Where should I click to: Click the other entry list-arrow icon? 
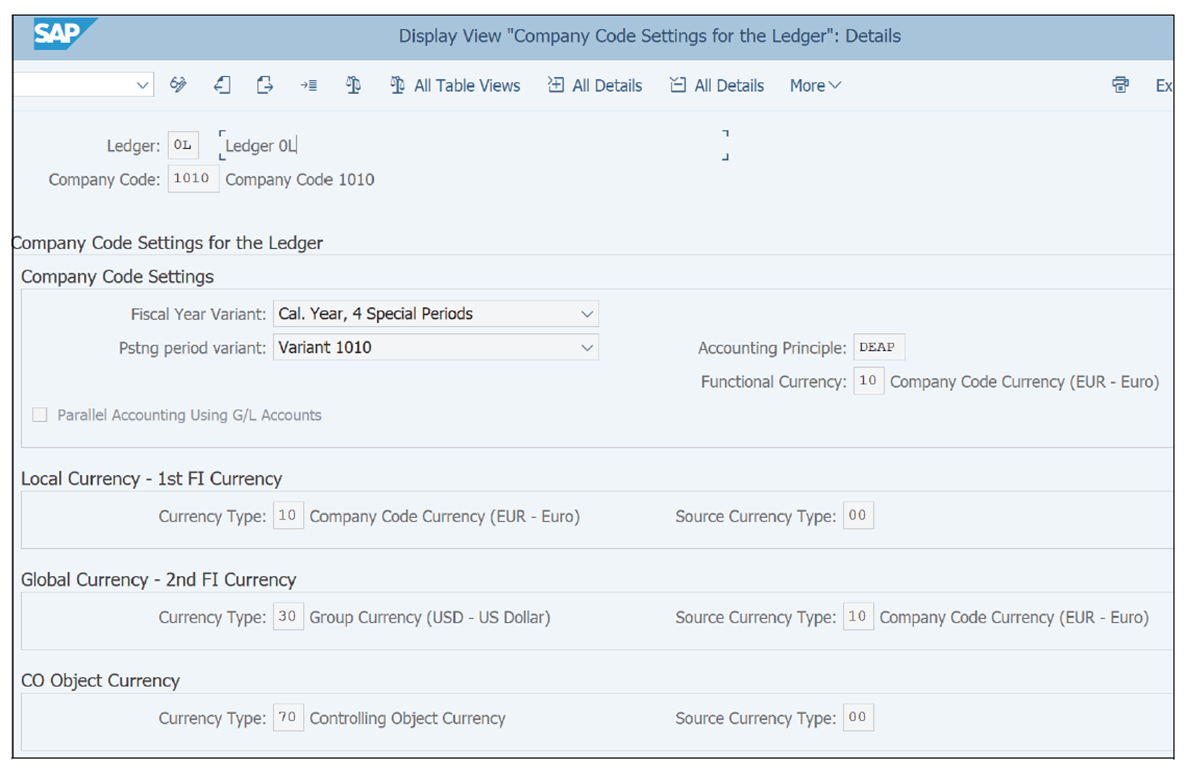click(x=309, y=85)
